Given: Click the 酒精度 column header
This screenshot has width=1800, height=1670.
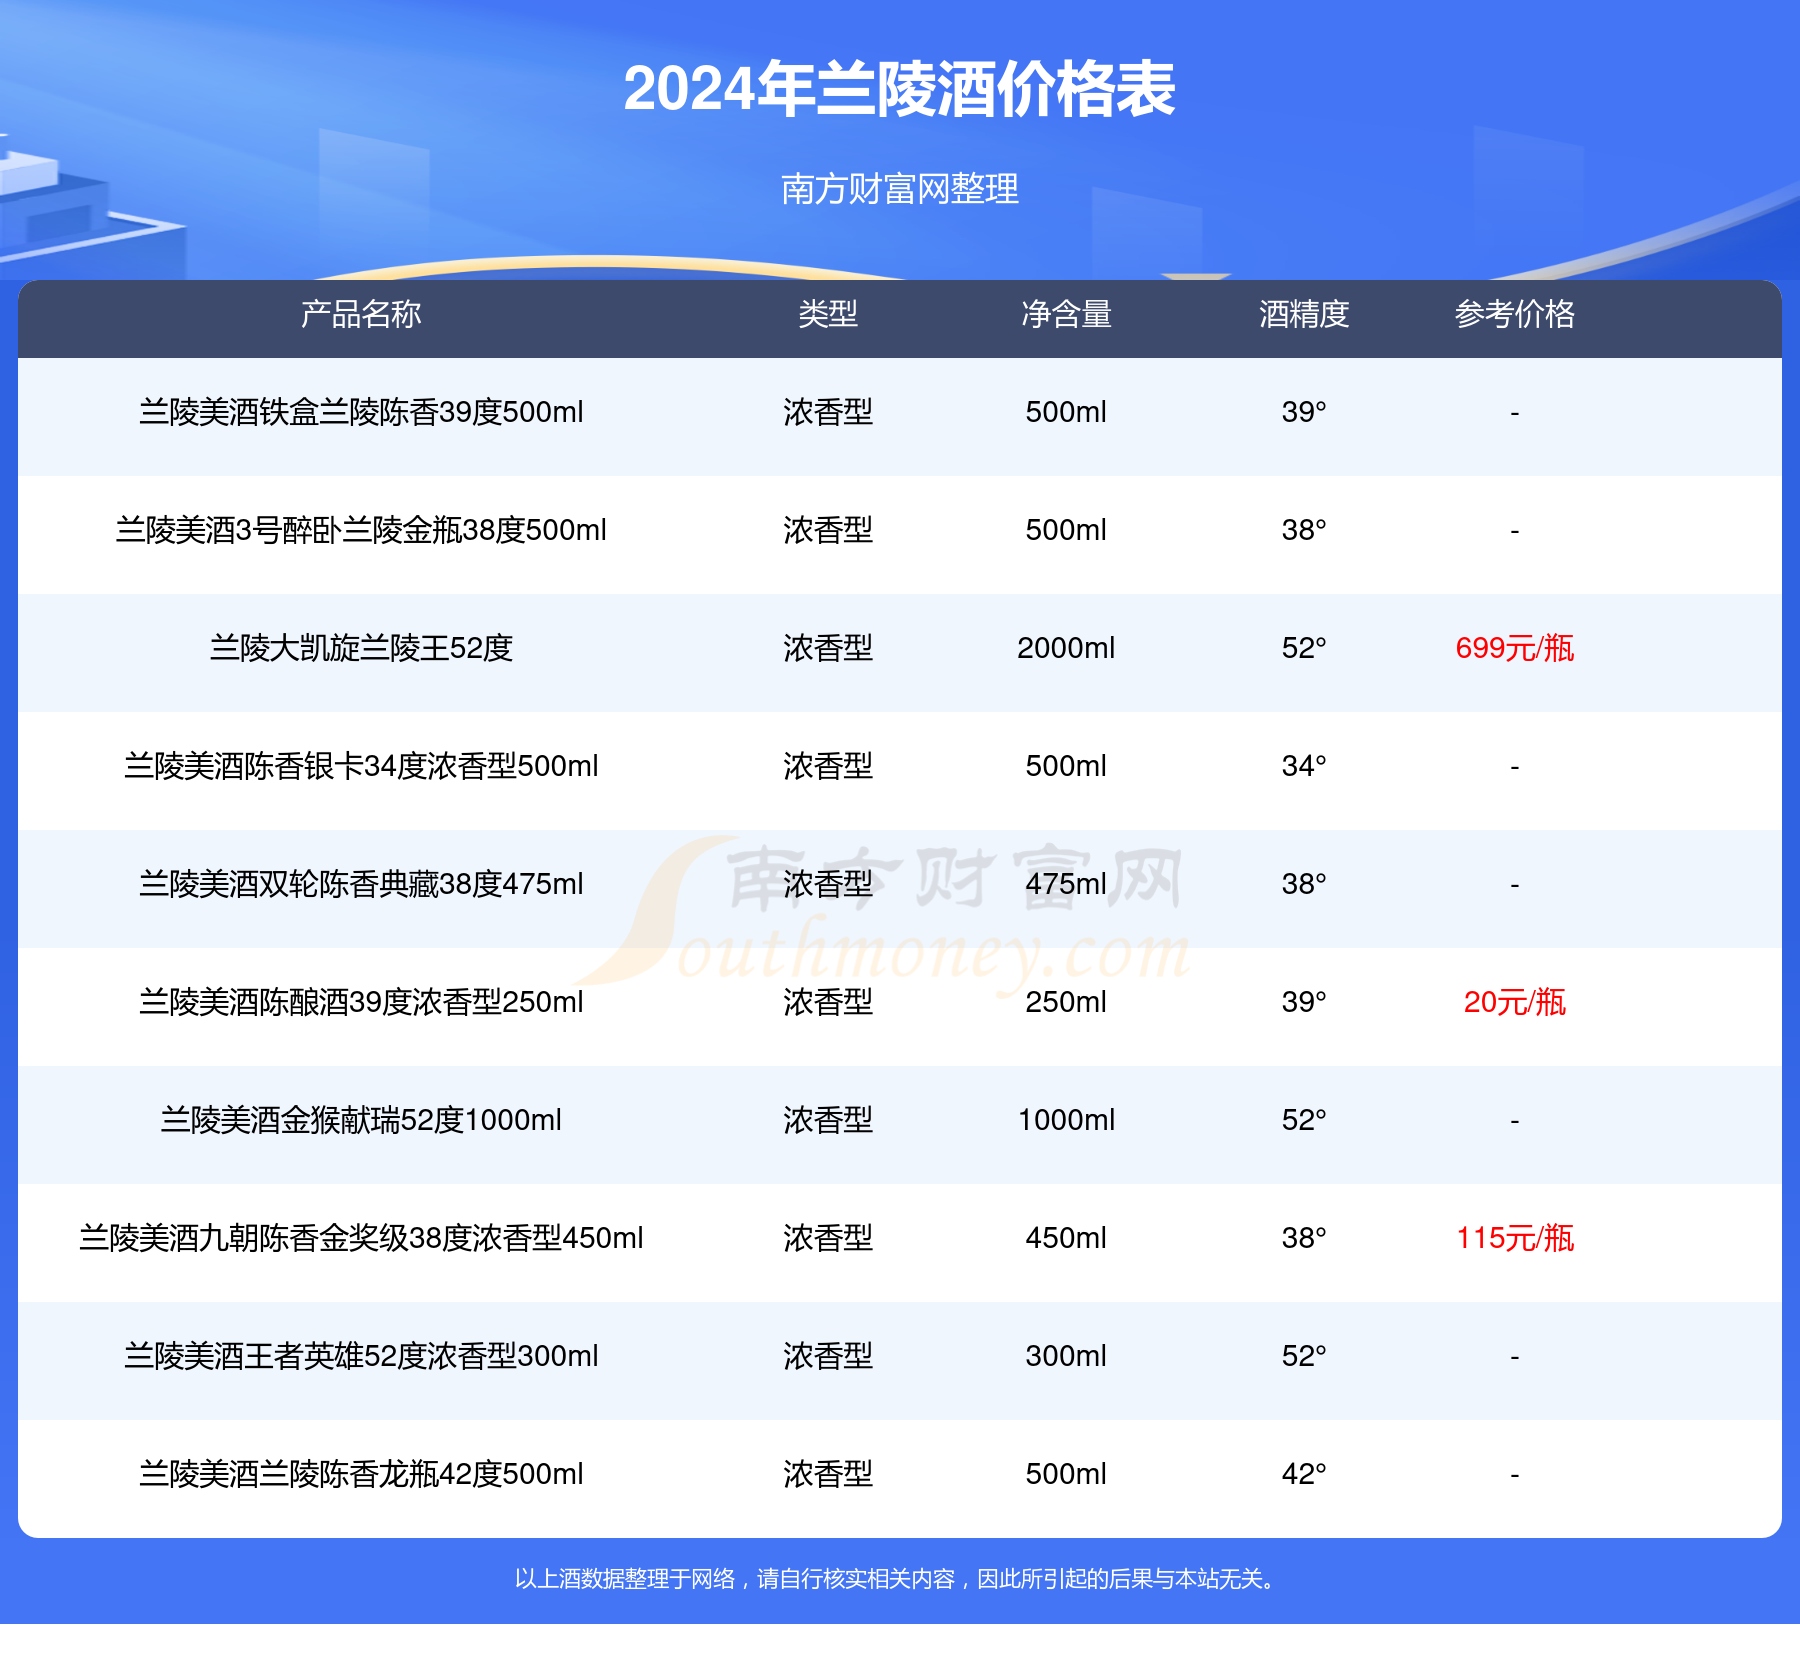Looking at the screenshot, I should pyautogui.click(x=1304, y=314).
